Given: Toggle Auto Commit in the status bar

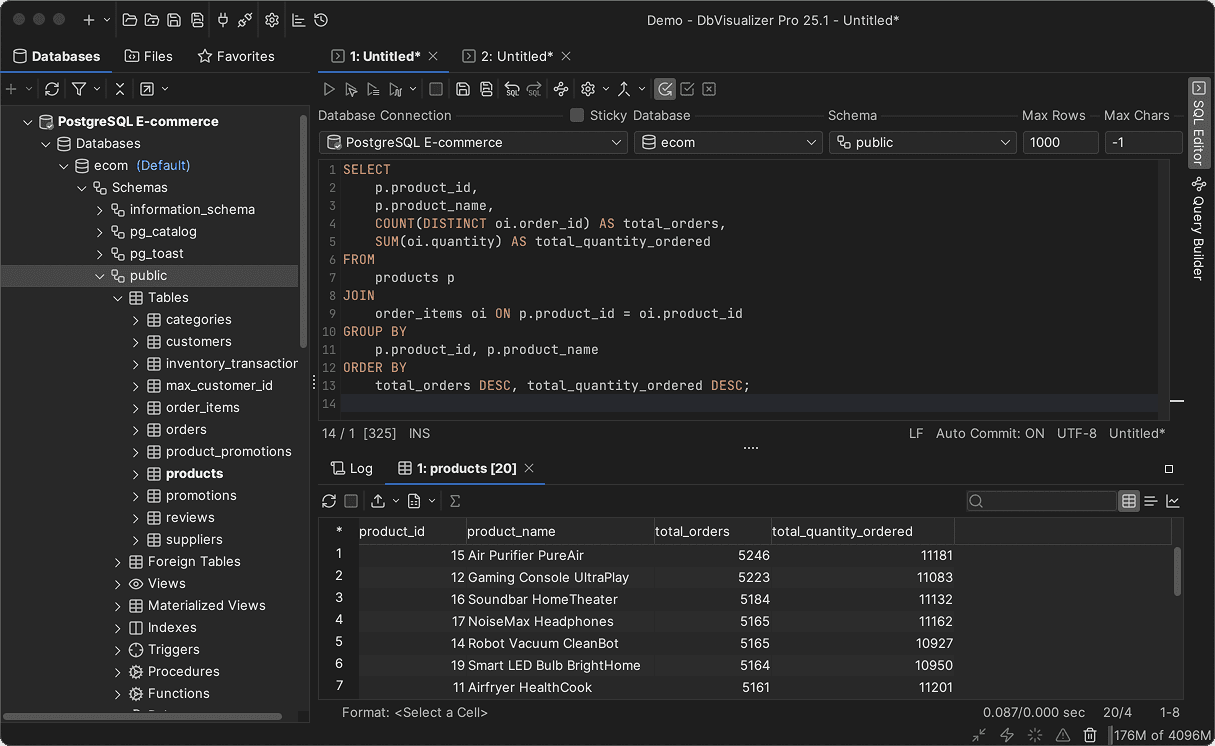Looking at the screenshot, I should pos(987,433).
